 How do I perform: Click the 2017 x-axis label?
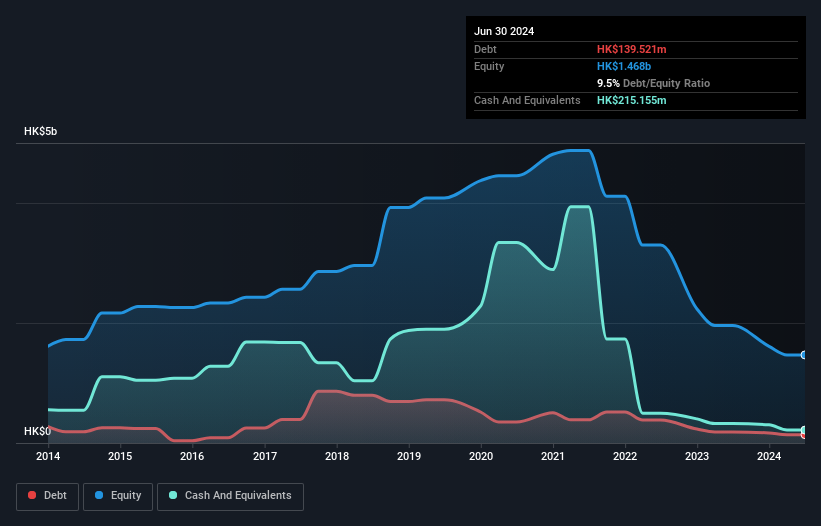265,456
